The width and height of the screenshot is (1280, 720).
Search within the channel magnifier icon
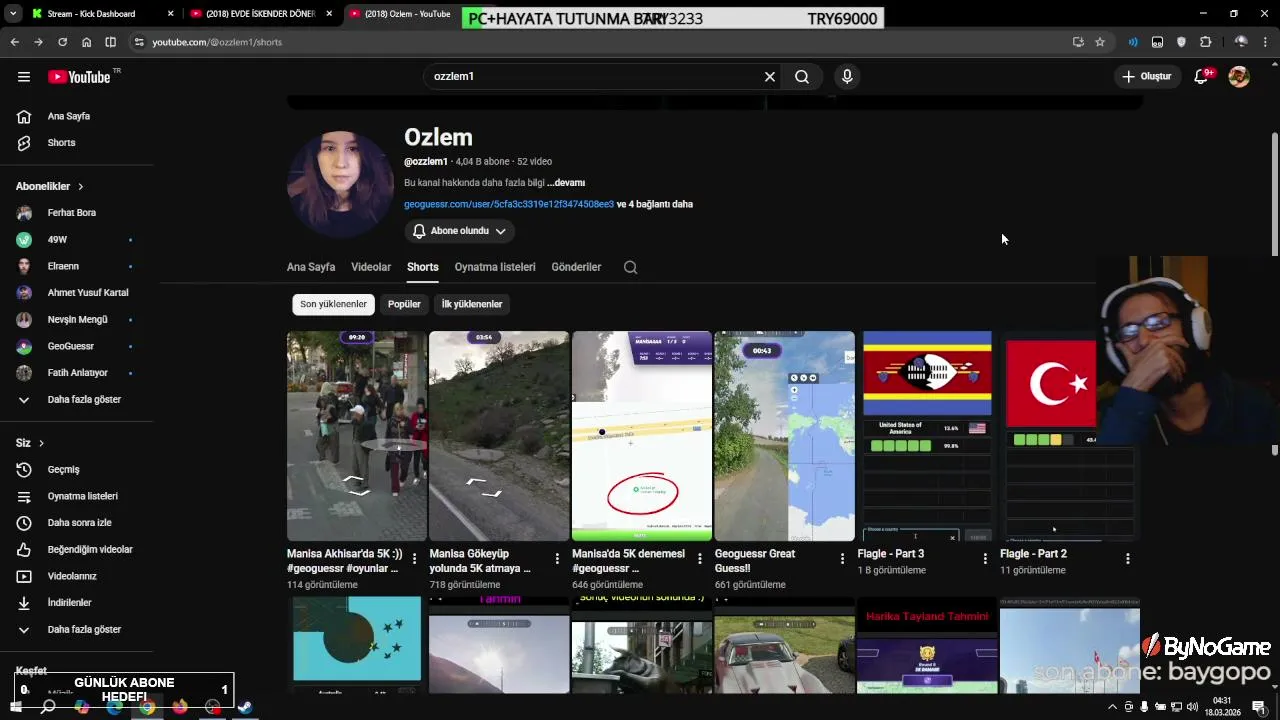[630, 267]
